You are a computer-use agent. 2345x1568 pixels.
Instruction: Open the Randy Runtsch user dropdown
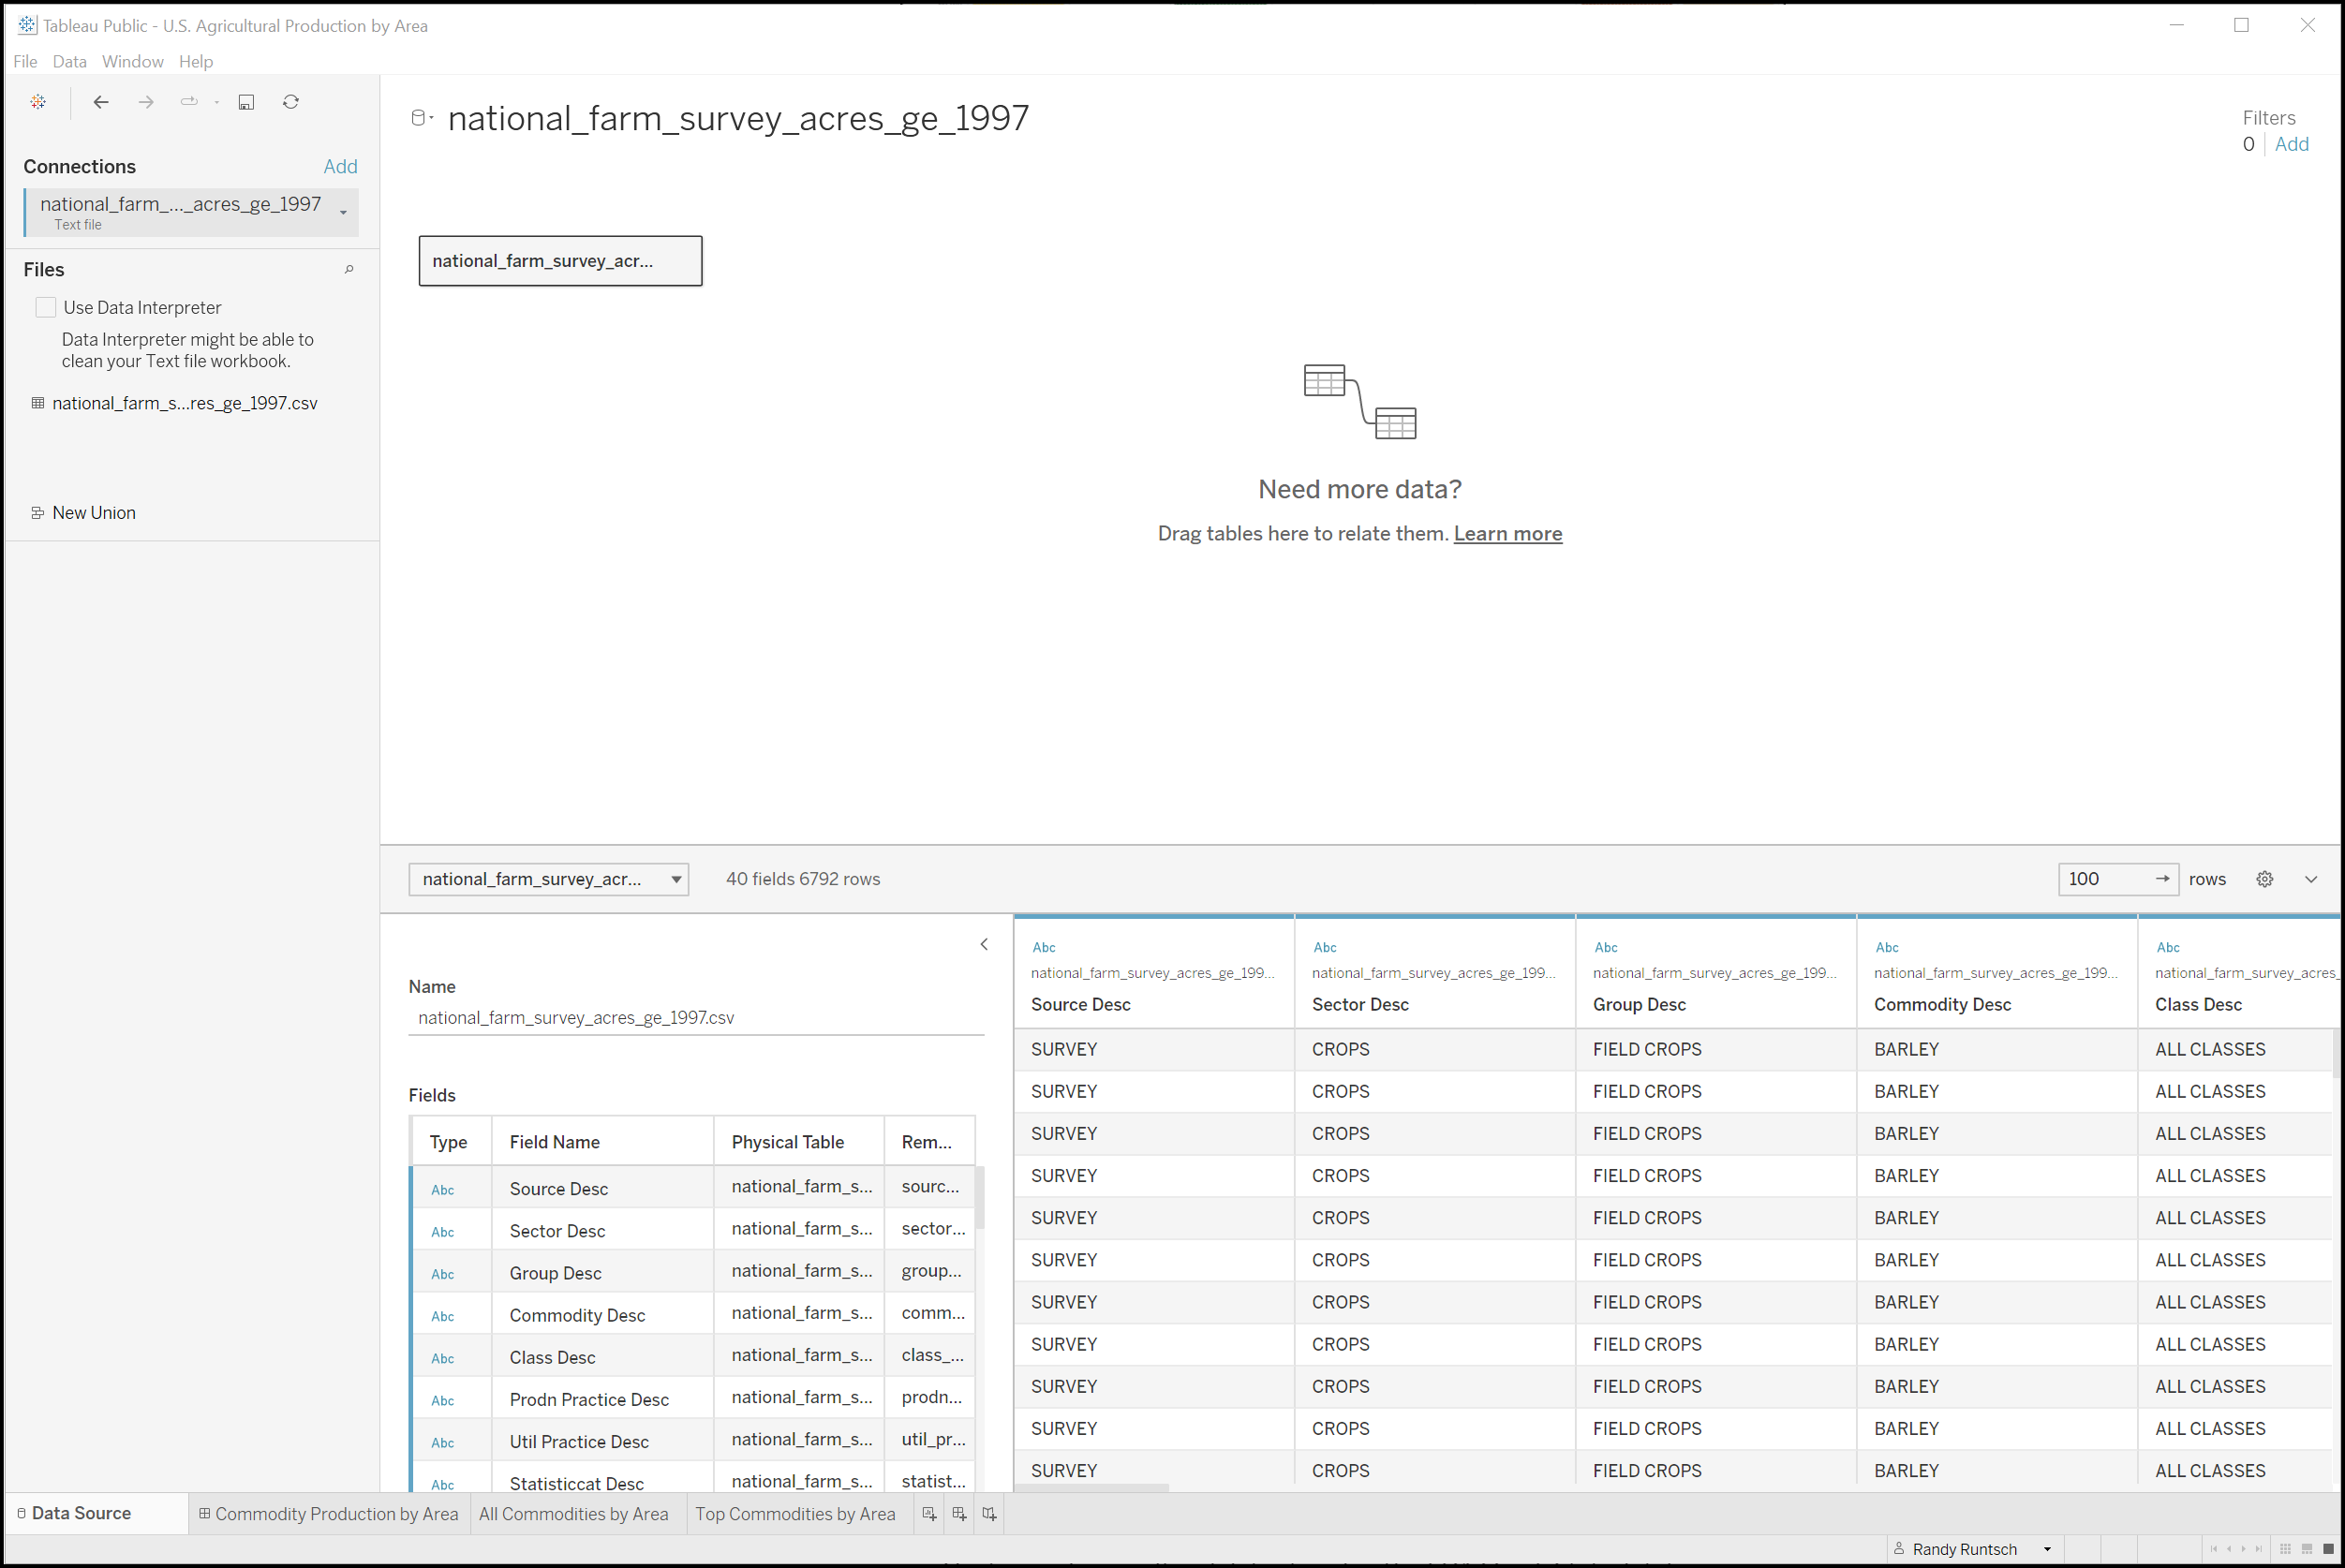click(x=2047, y=1549)
